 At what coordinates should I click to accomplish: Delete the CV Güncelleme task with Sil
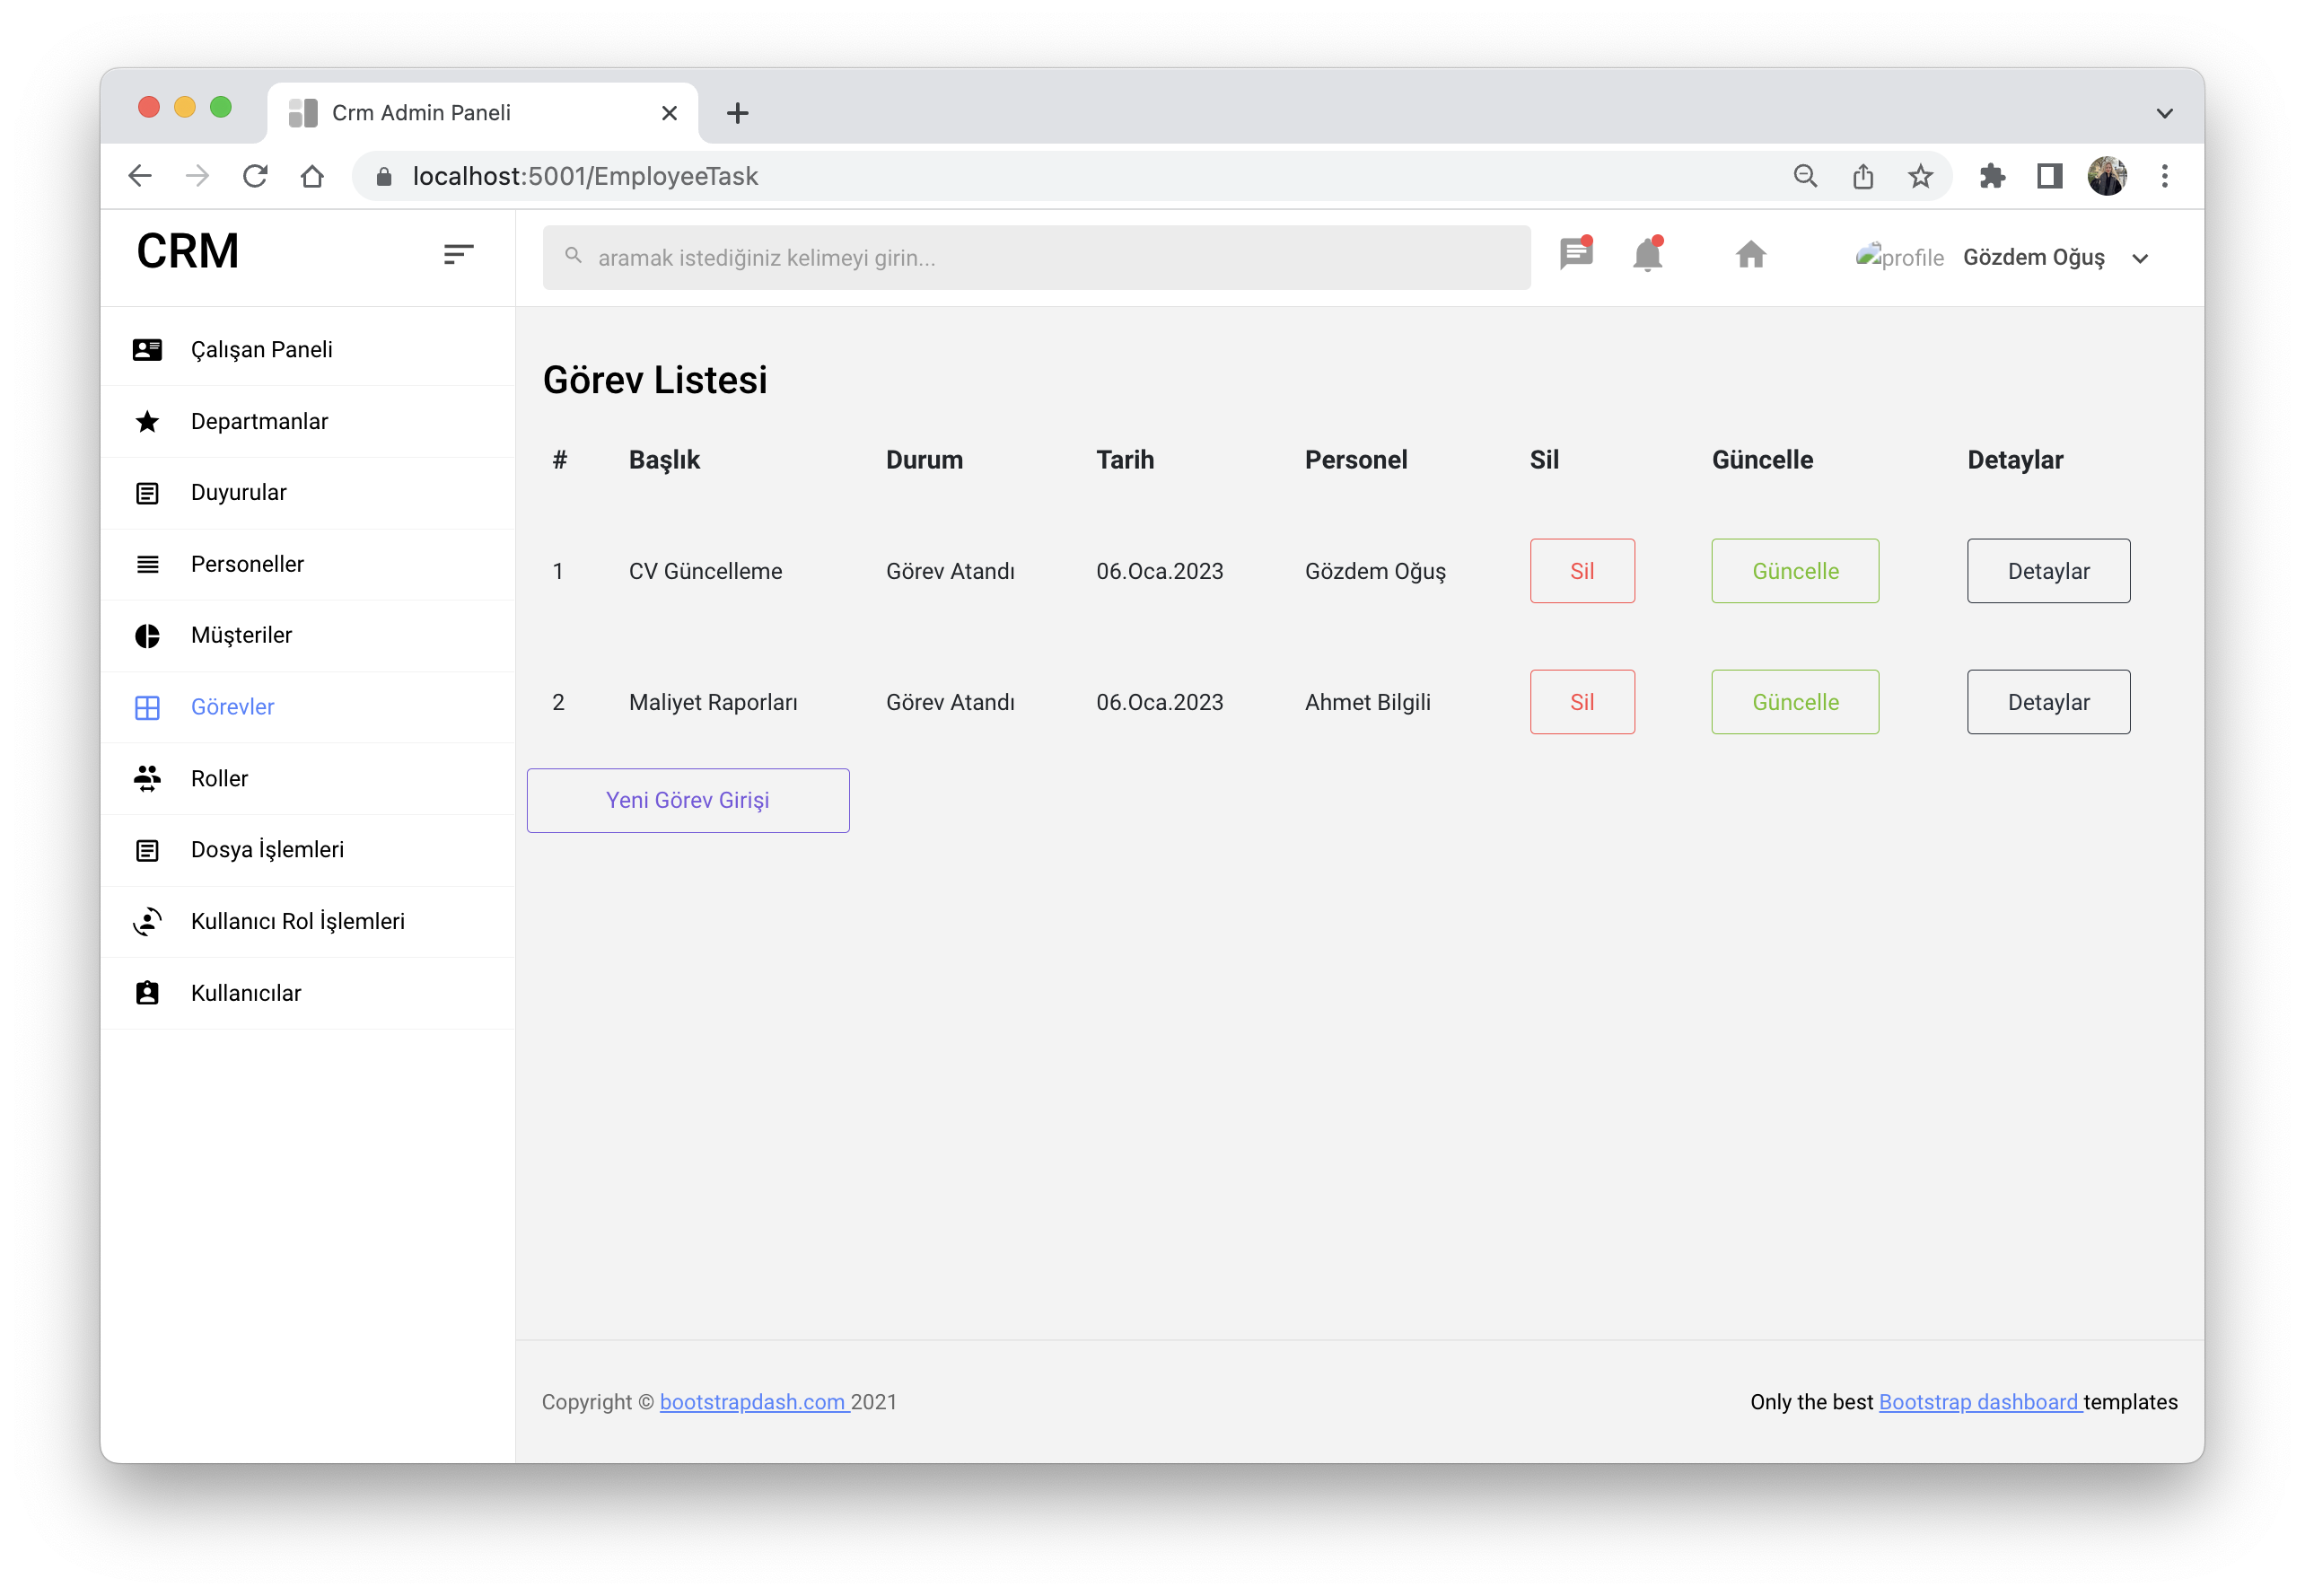(1582, 571)
